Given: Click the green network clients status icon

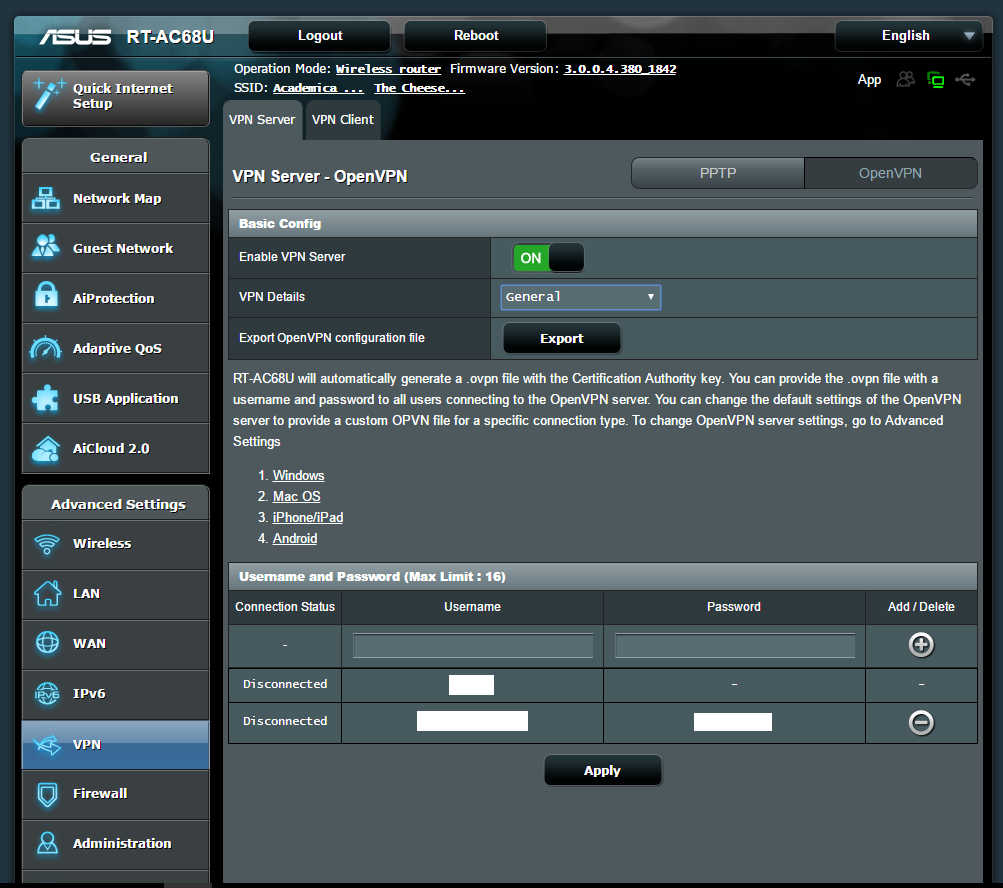Looking at the screenshot, I should (936, 80).
